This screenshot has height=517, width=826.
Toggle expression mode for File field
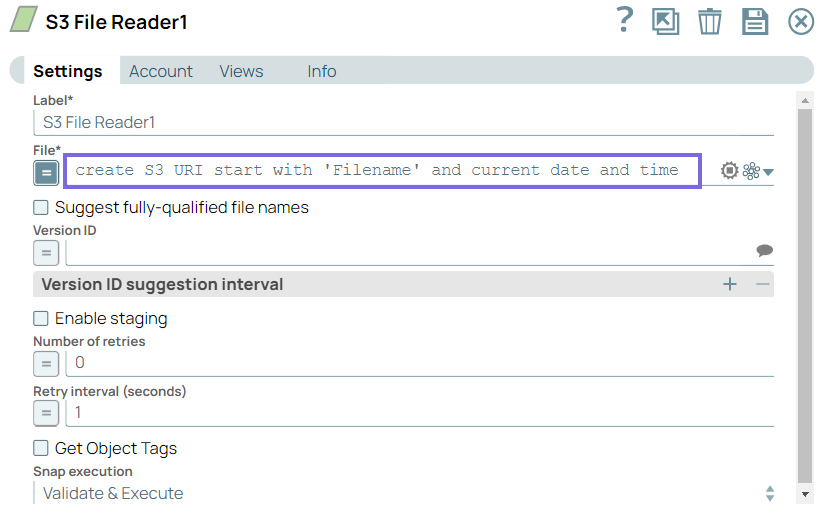(46, 172)
